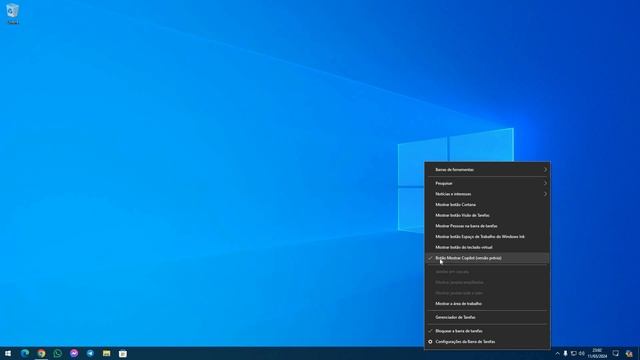Click the microphone tray icon
Screen dimensions: 640x360
click(565, 353)
